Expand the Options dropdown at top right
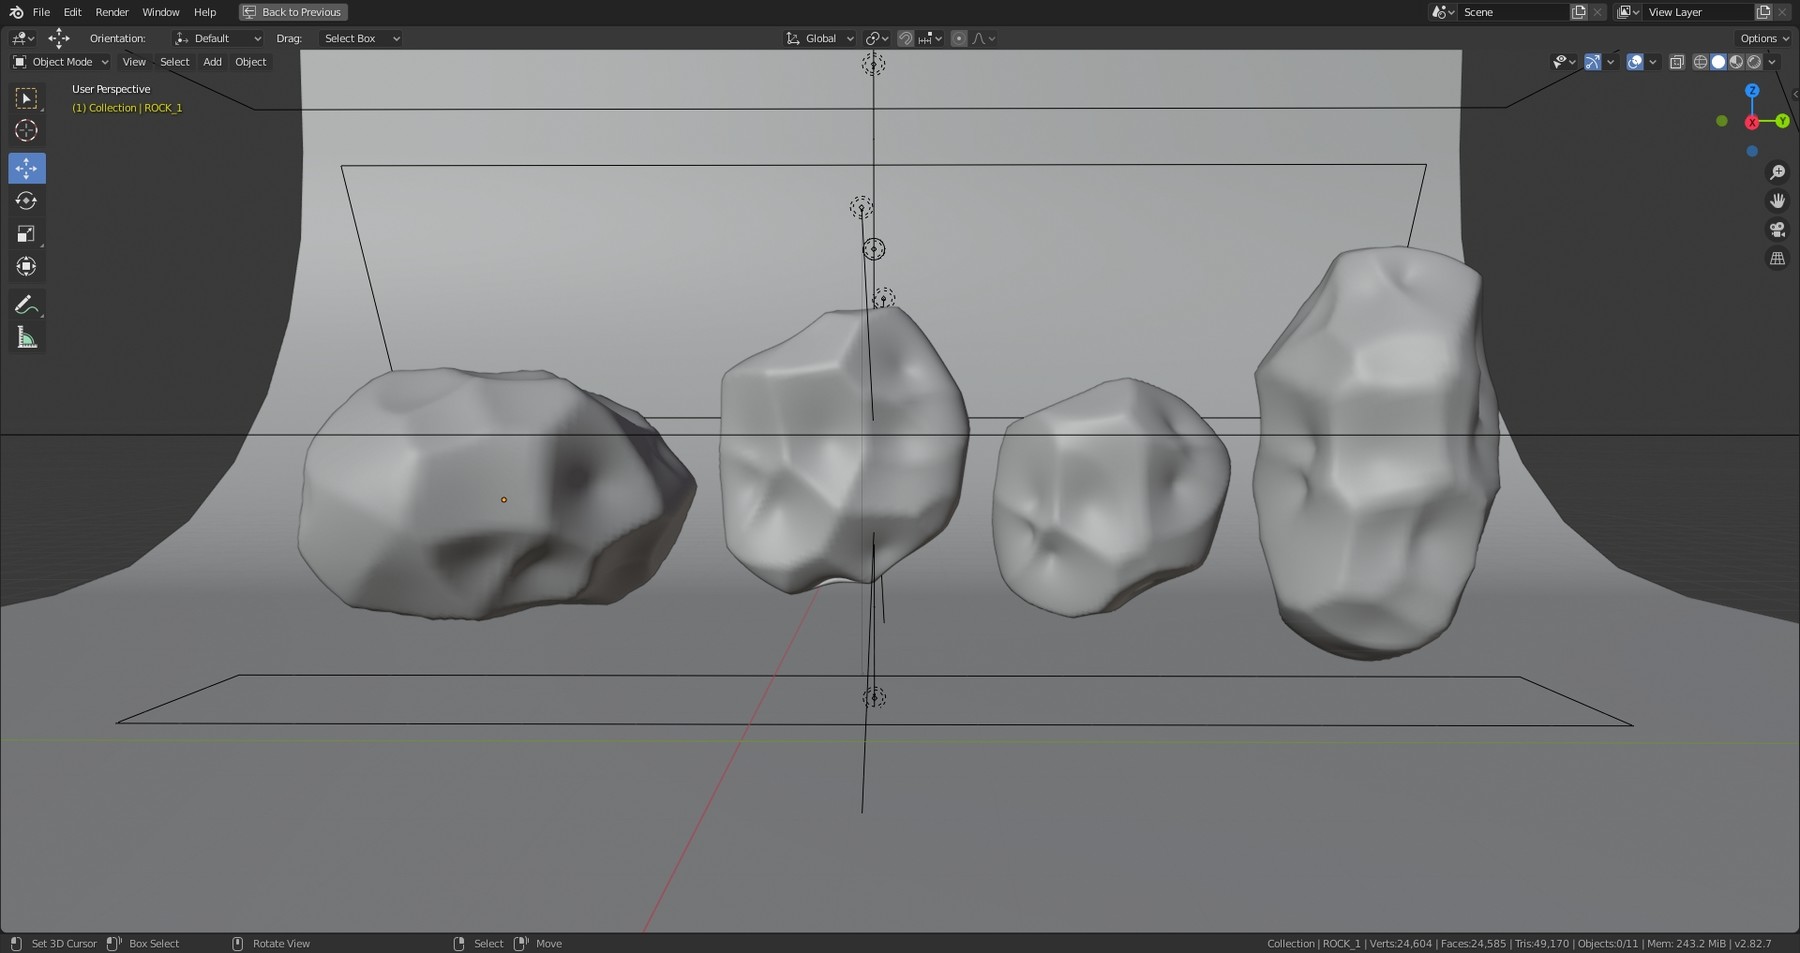 (1763, 38)
